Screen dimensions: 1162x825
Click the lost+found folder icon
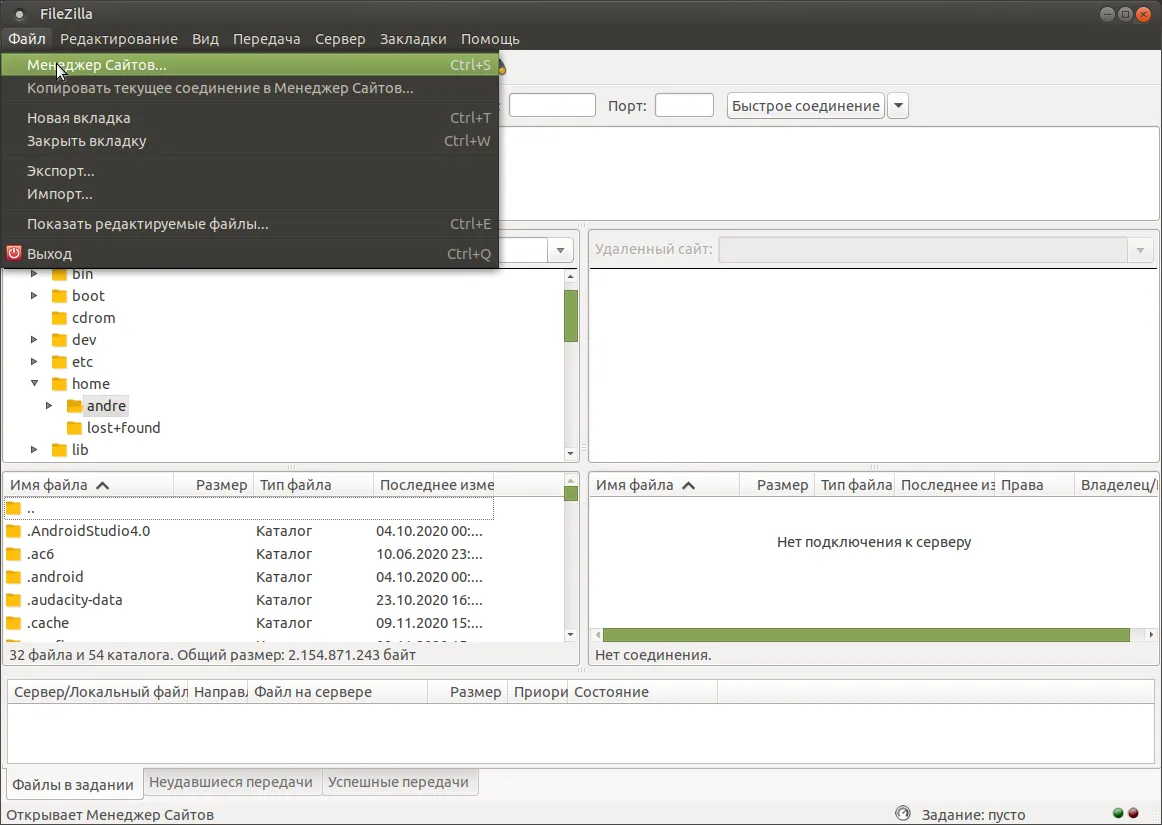pyautogui.click(x=74, y=428)
